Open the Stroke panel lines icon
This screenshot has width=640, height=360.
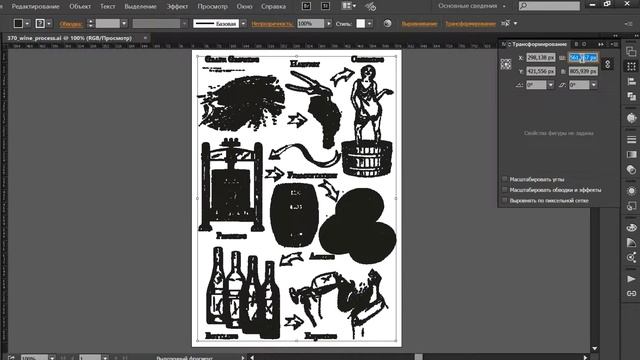tap(631, 140)
